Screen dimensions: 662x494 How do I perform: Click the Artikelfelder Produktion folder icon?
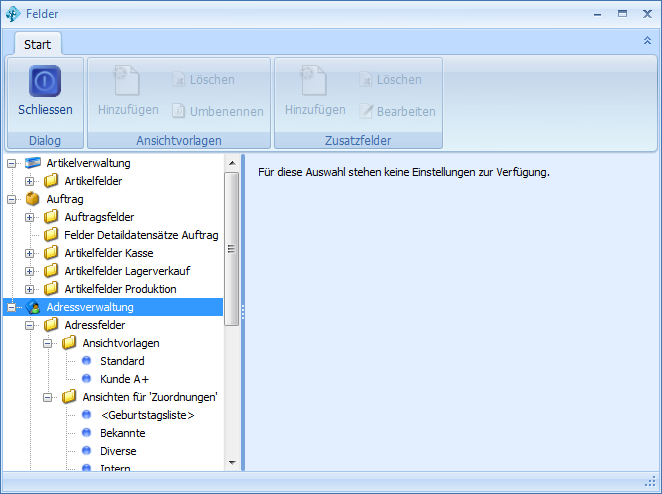click(x=51, y=289)
